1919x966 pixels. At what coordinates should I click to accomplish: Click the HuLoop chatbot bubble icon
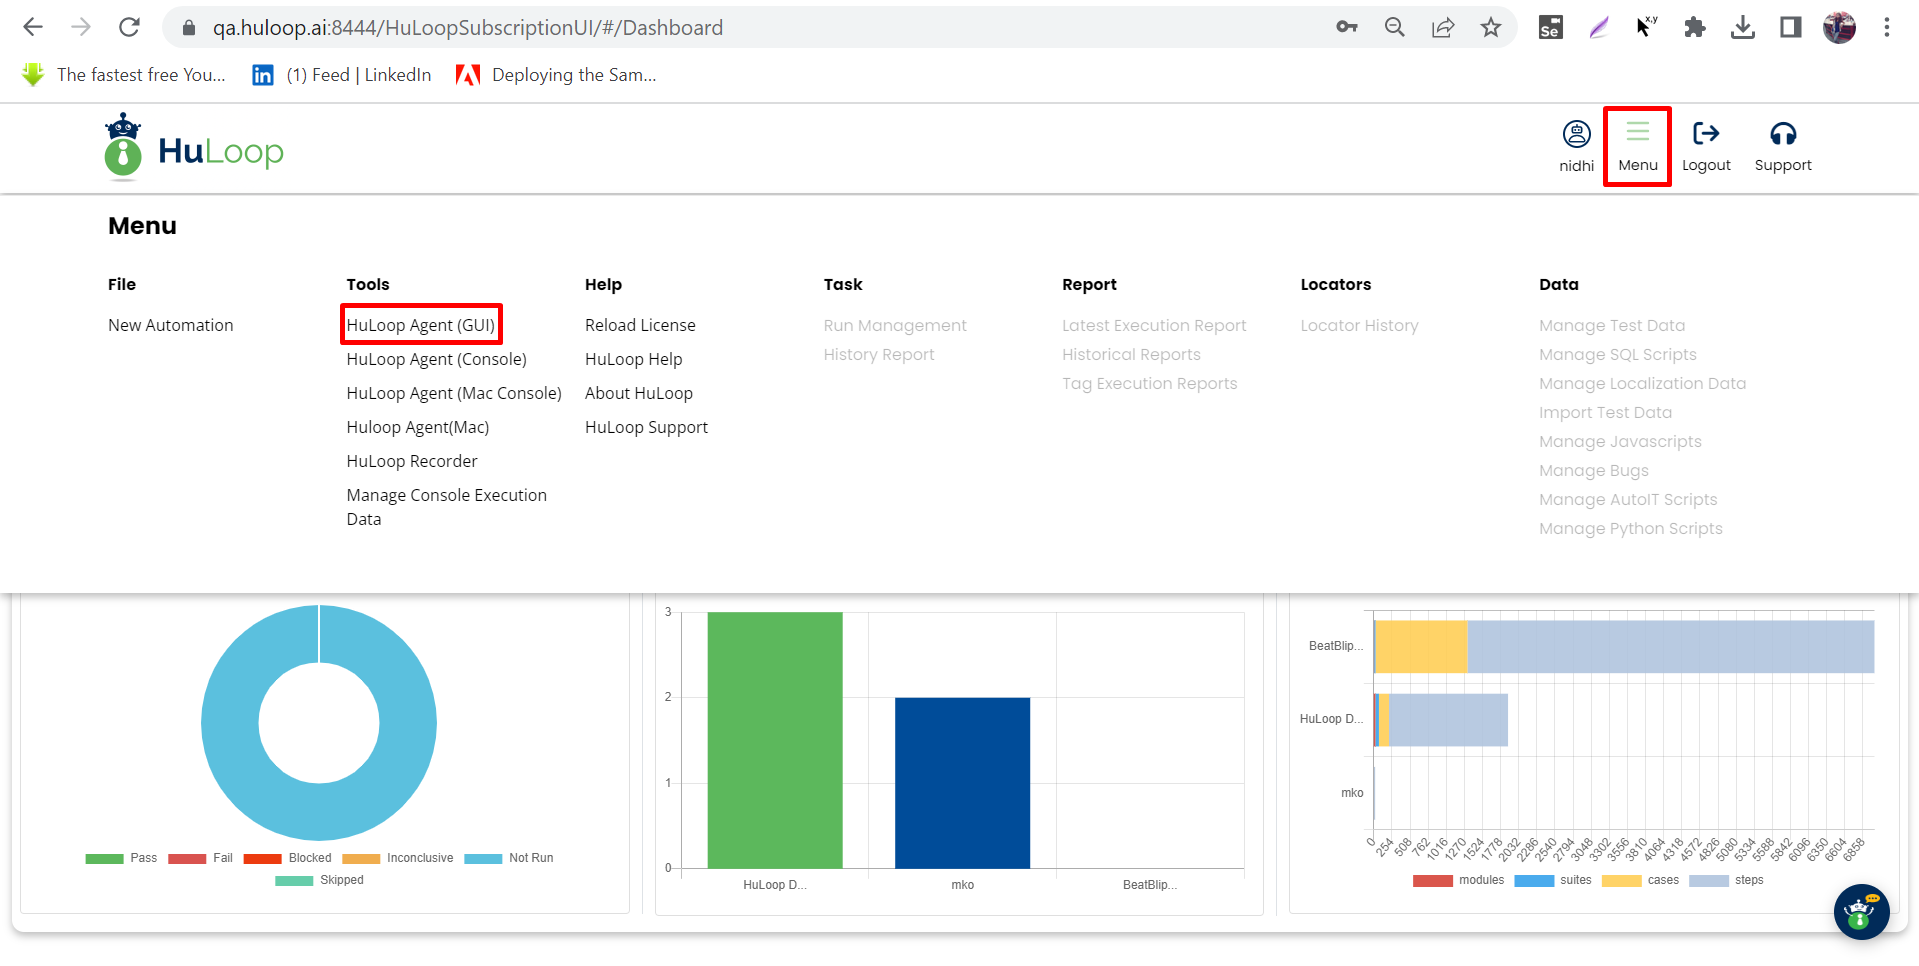pos(1860,912)
